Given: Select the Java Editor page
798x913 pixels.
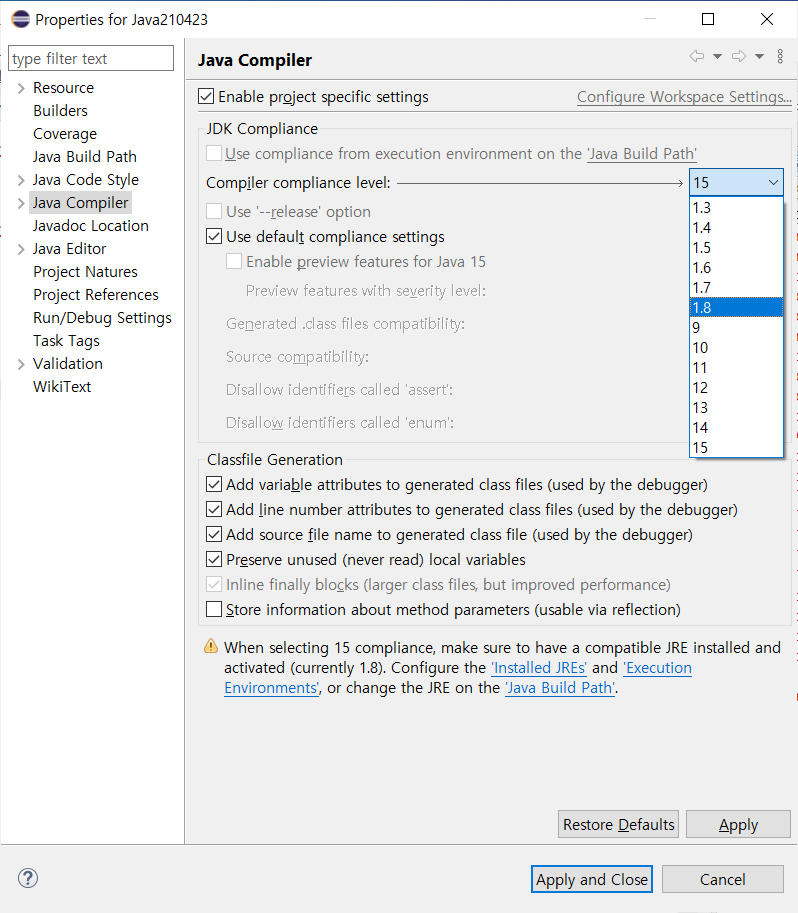Looking at the screenshot, I should [70, 249].
